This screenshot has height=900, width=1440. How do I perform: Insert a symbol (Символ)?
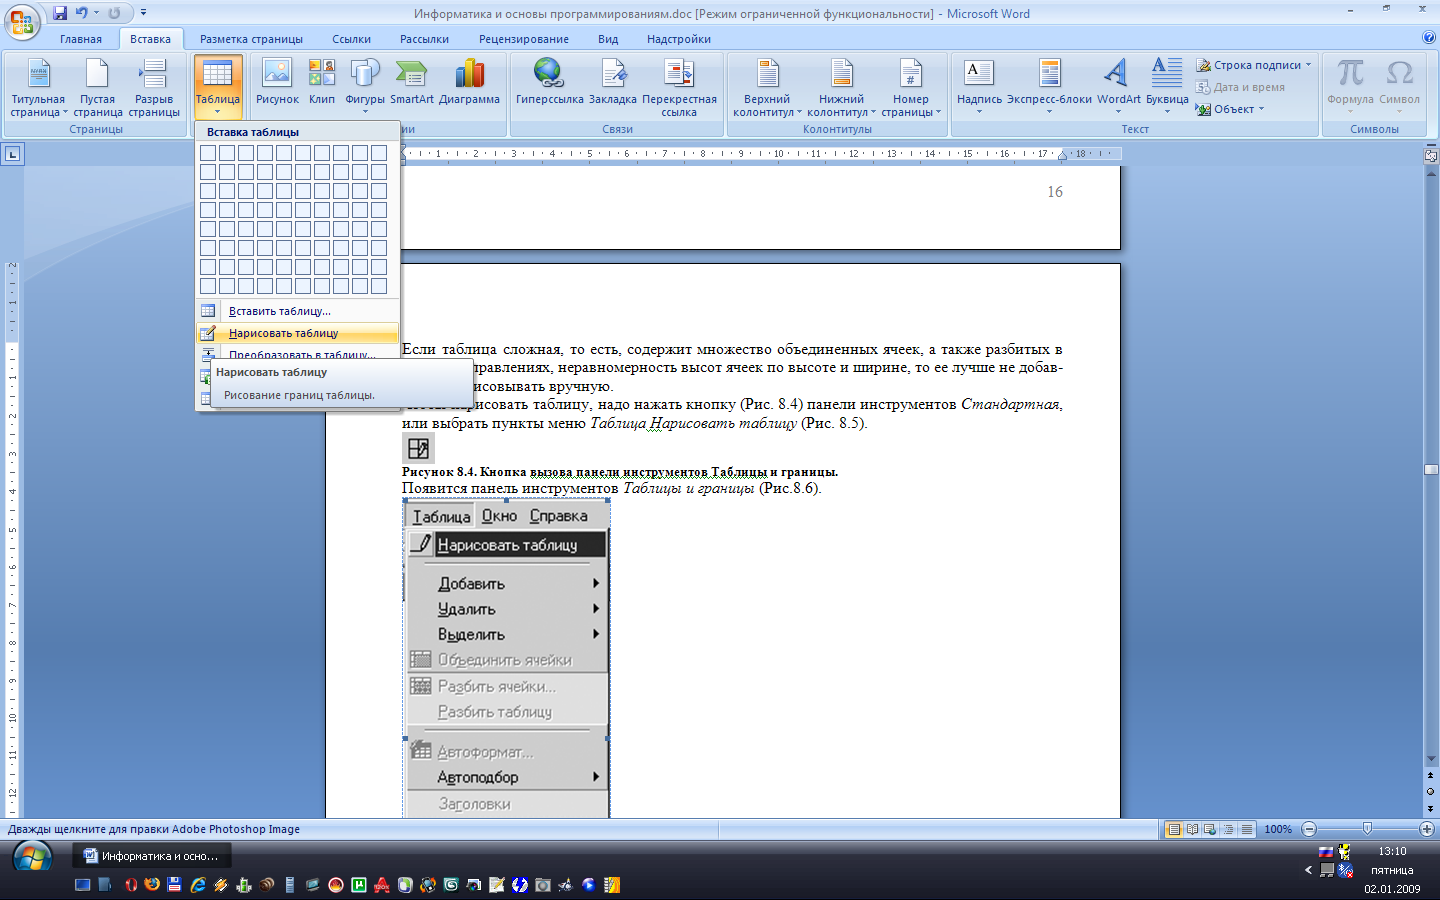[x=1399, y=87]
